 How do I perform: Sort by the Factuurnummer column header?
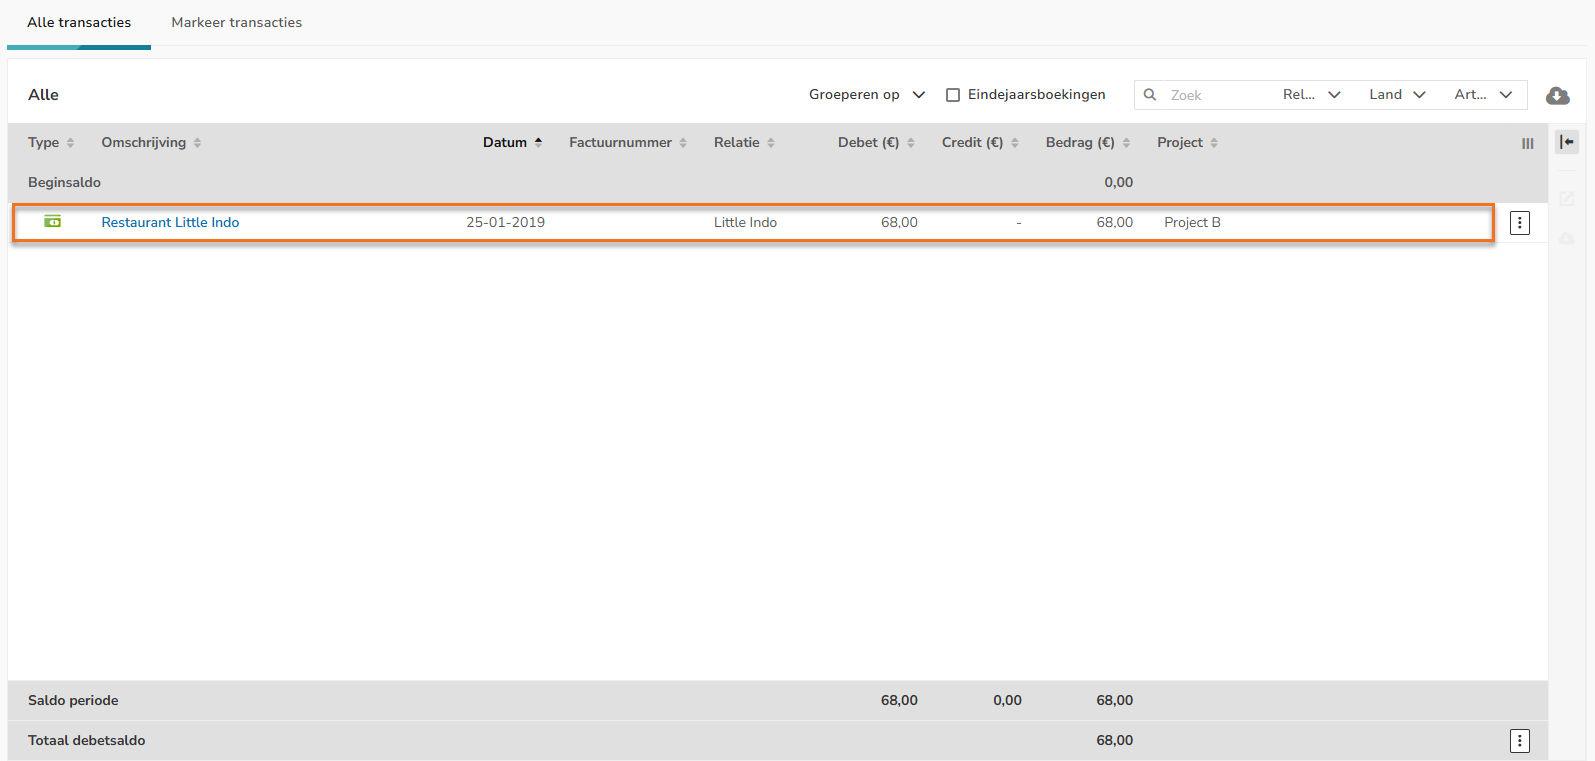tap(628, 143)
